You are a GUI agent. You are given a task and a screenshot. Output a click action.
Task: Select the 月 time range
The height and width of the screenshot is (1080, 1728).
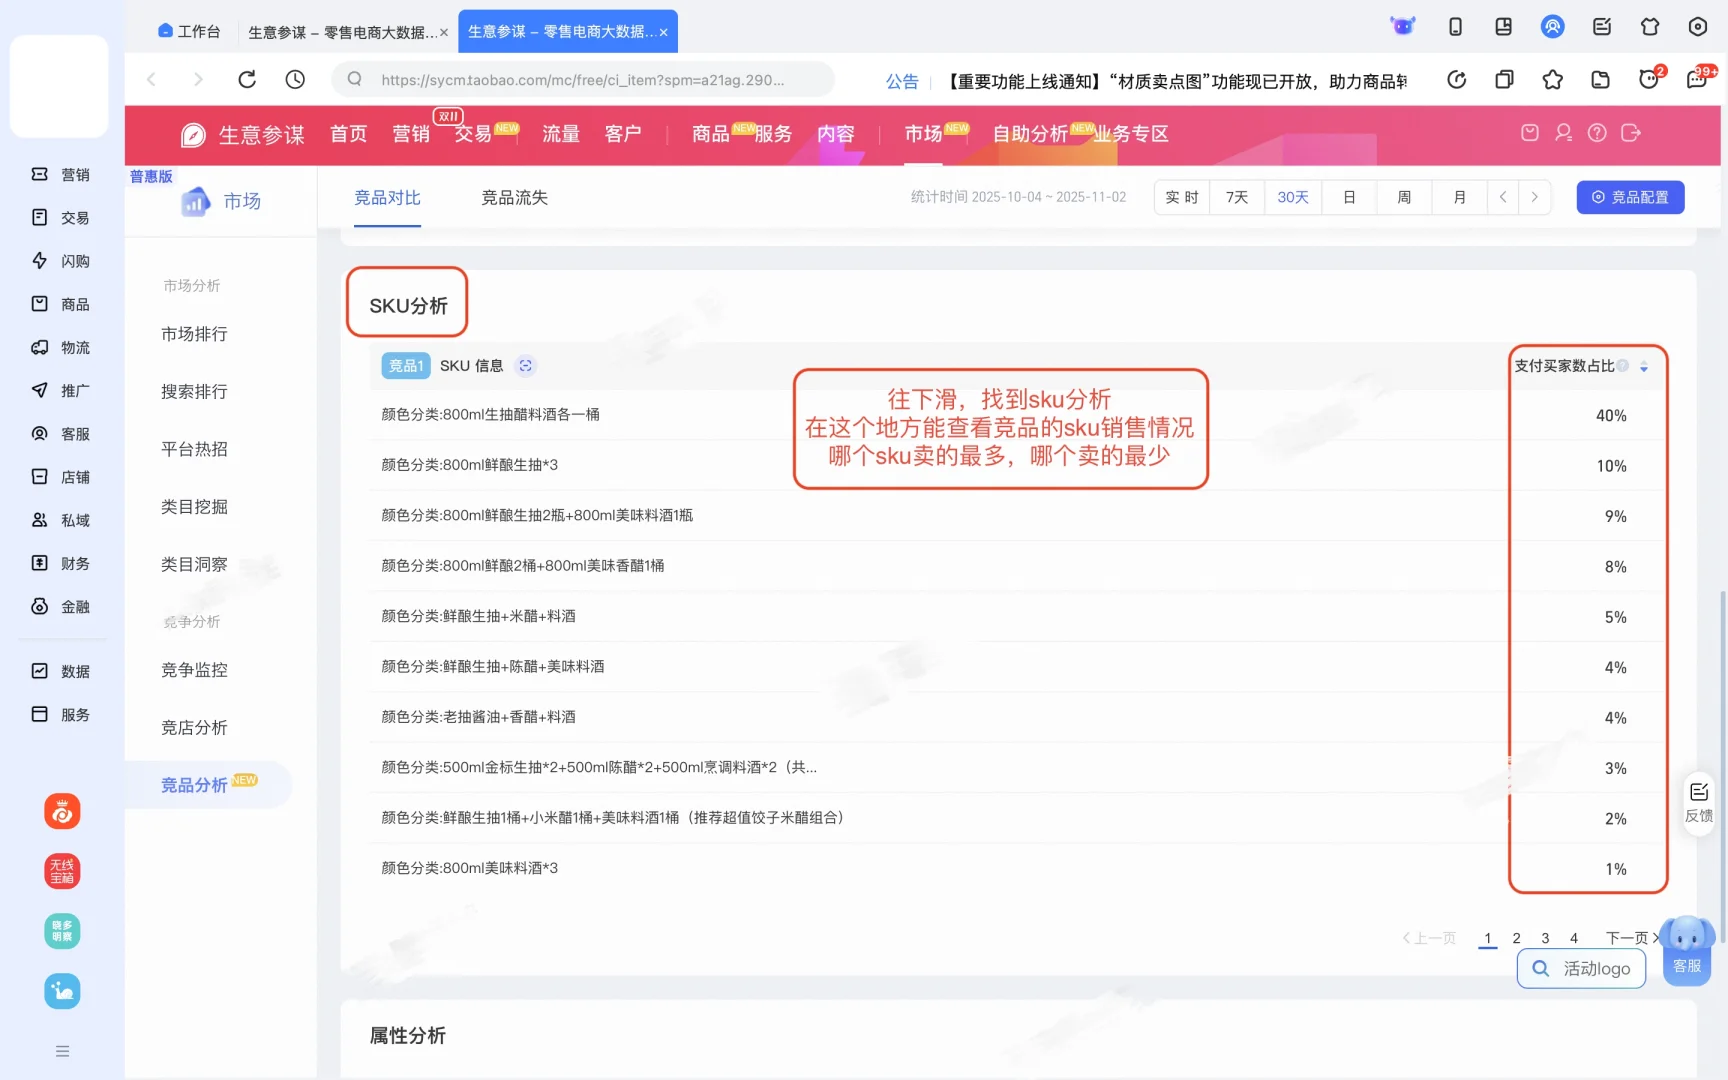click(x=1460, y=198)
